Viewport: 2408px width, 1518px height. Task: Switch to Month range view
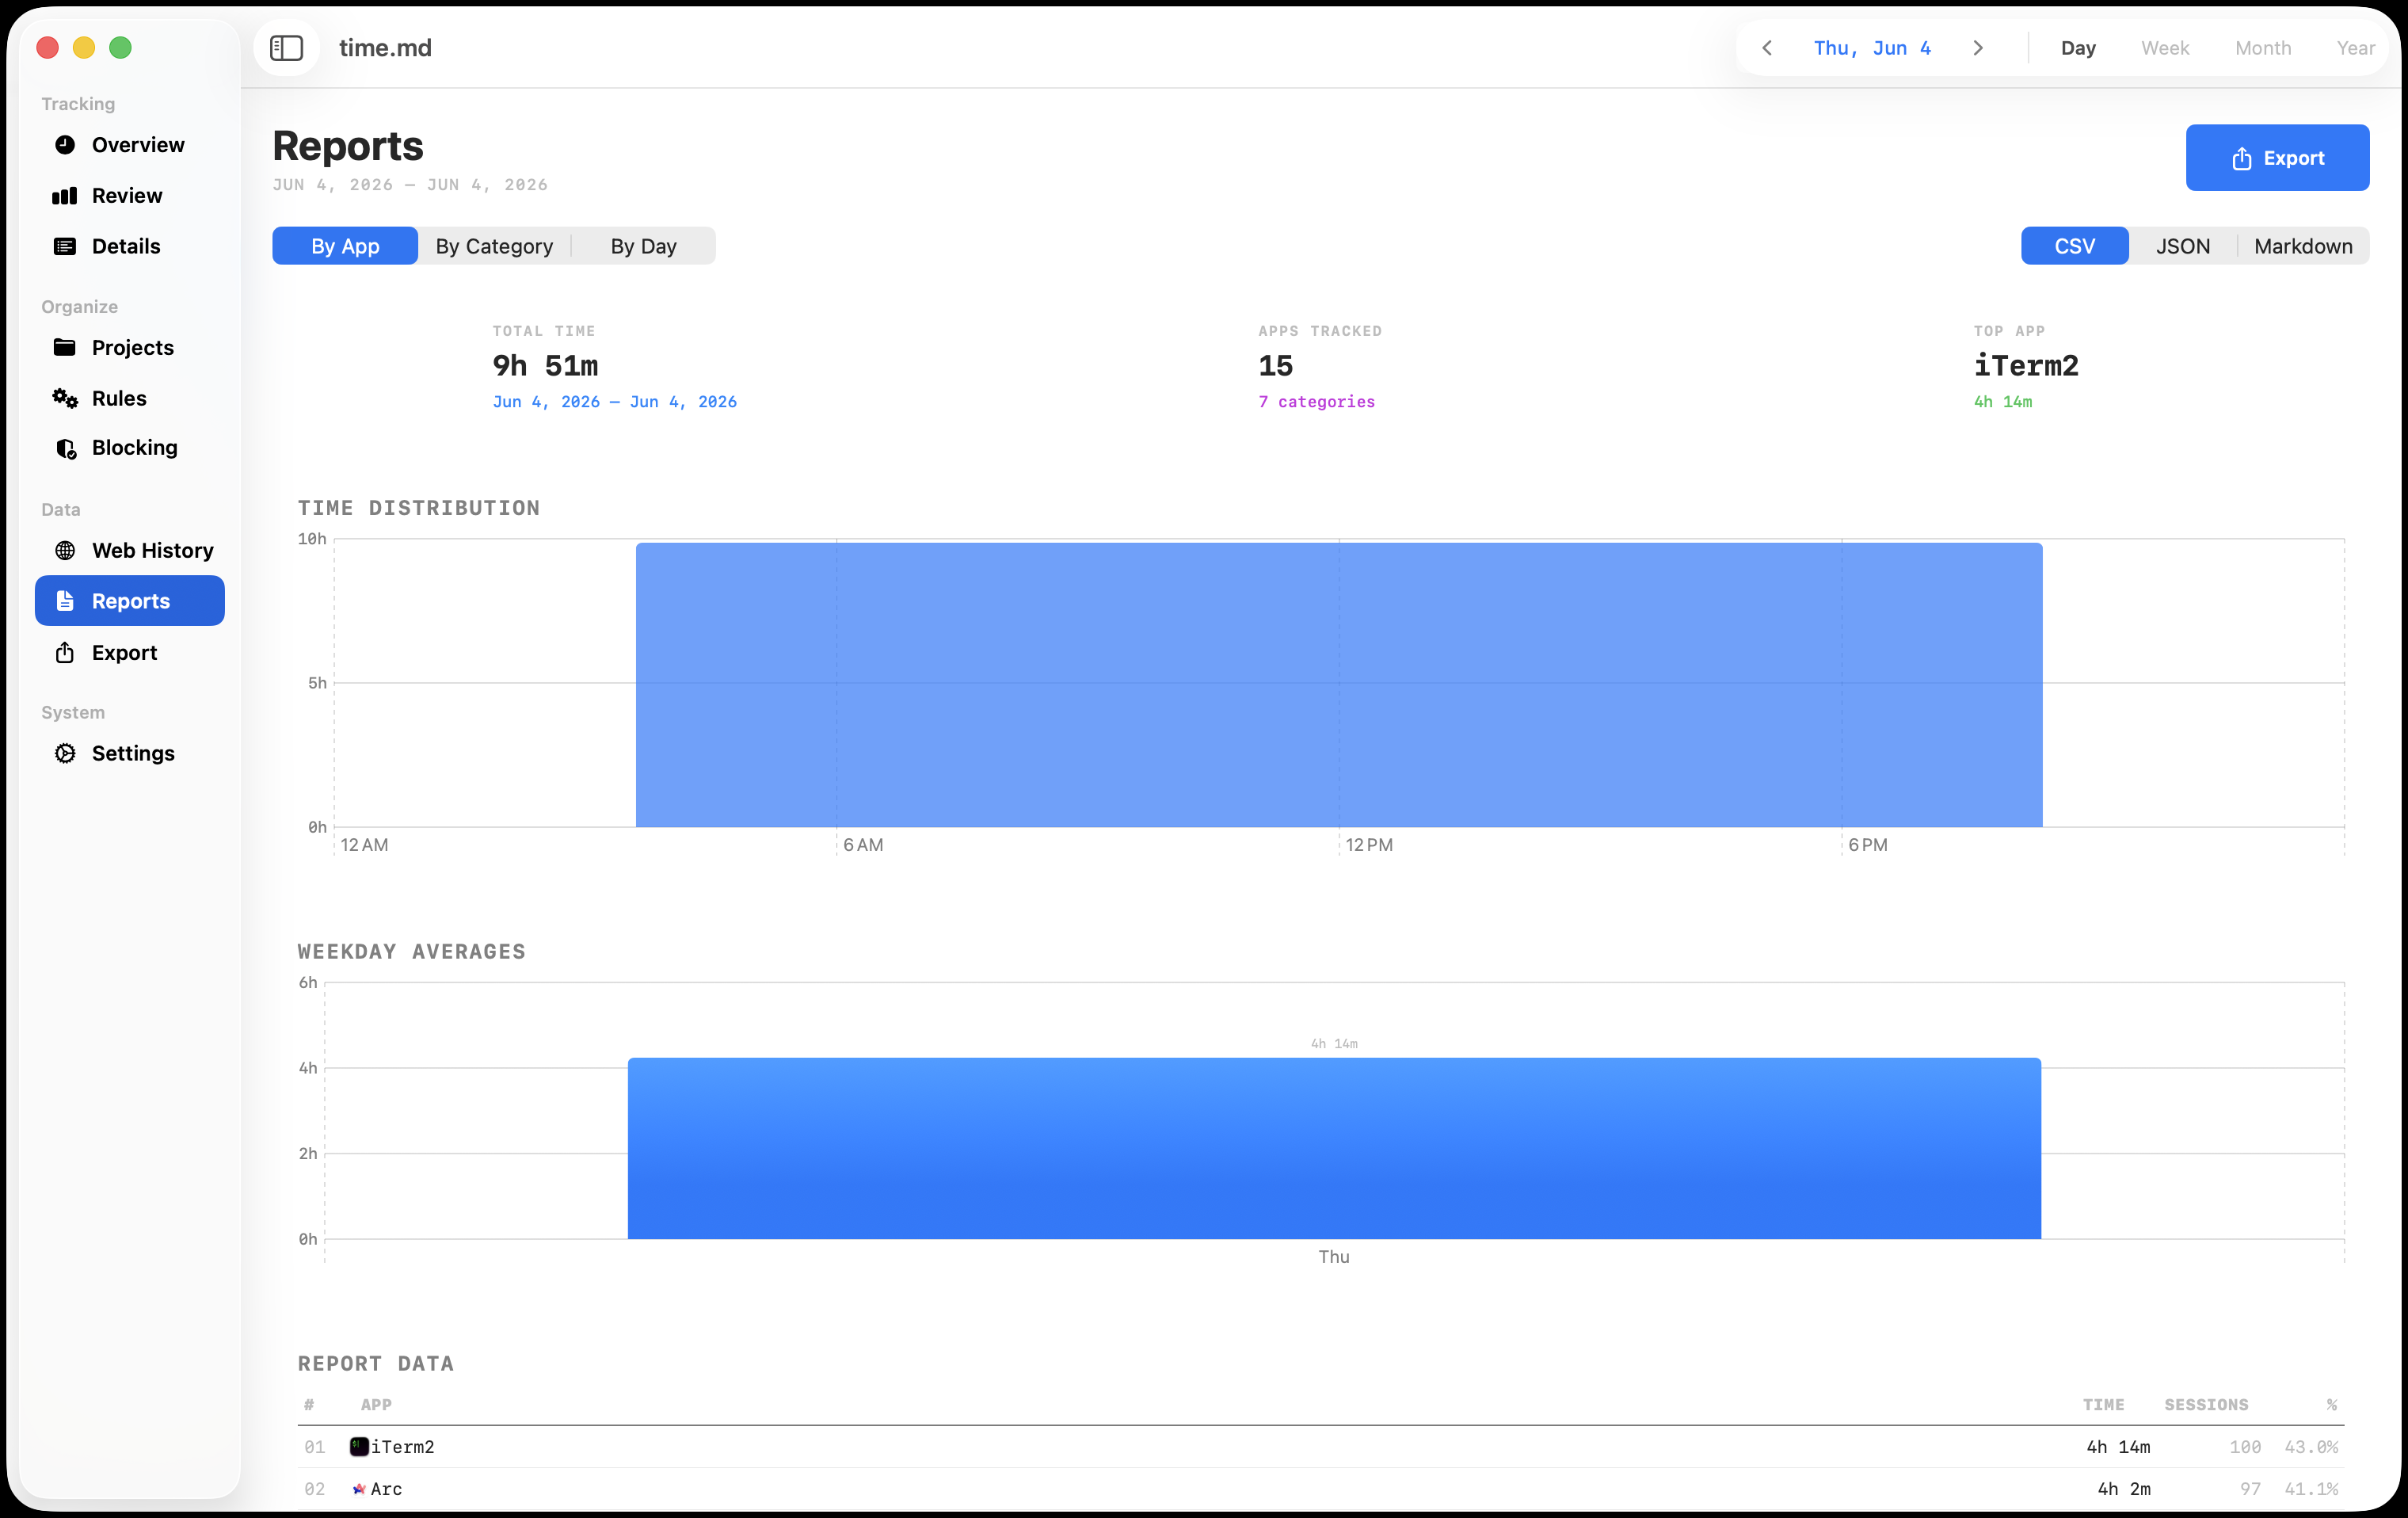(x=2263, y=48)
